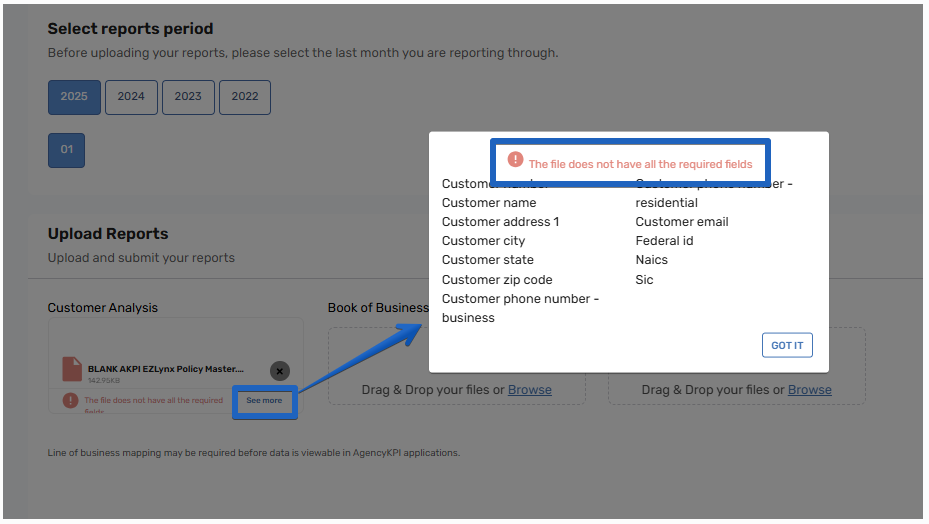Click the BLANK AKPI EZLynx Policy Master filename

point(165,369)
